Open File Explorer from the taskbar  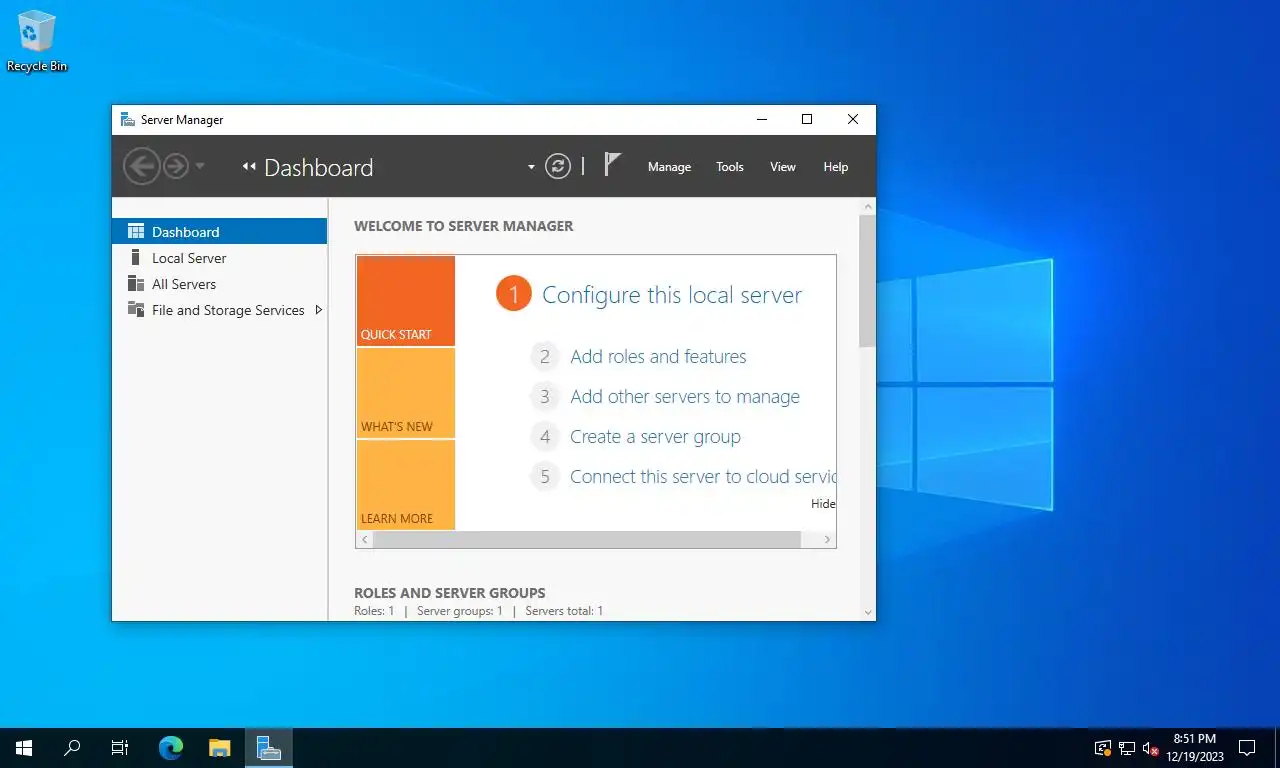click(220, 748)
